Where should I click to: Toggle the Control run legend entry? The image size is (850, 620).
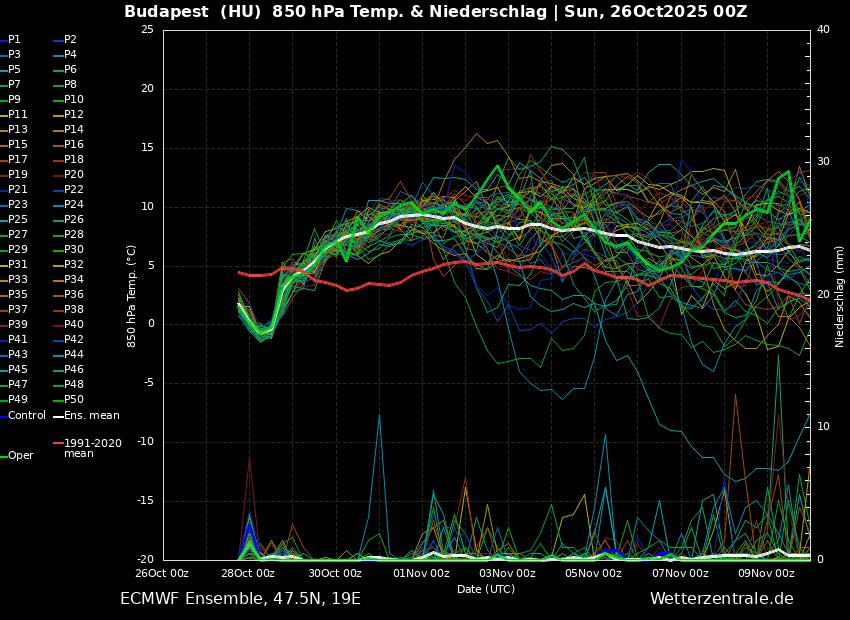pyautogui.click(x=27, y=415)
